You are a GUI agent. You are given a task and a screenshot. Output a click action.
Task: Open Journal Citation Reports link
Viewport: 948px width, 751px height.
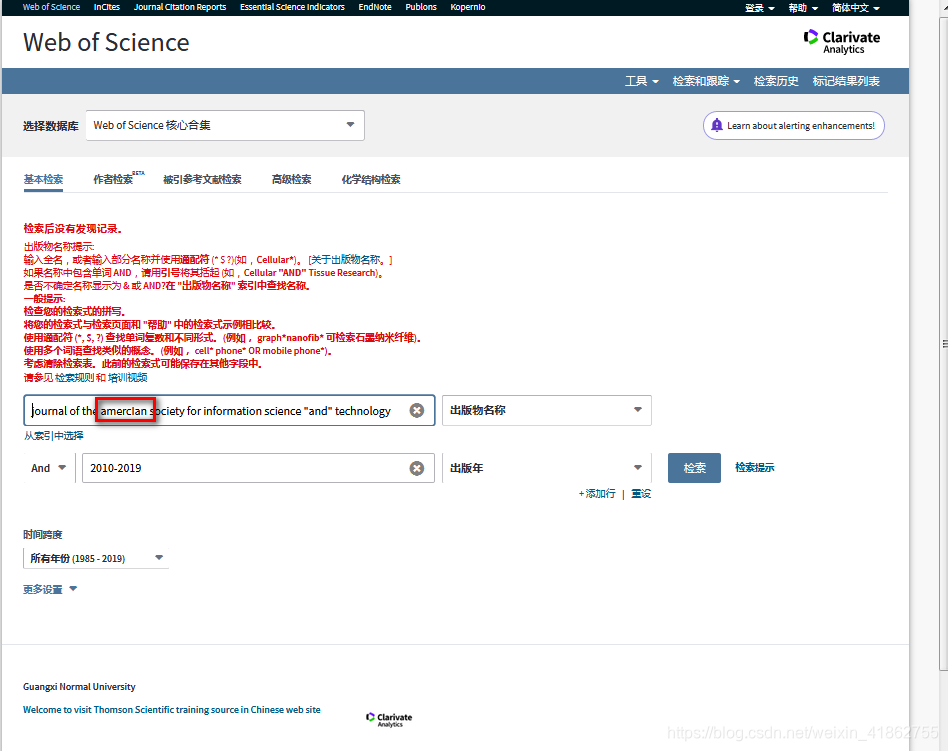pos(180,7)
